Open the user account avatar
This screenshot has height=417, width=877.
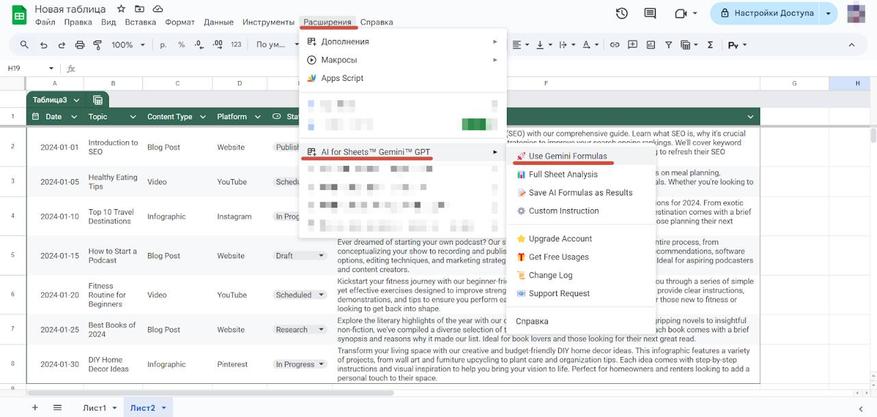tap(856, 13)
